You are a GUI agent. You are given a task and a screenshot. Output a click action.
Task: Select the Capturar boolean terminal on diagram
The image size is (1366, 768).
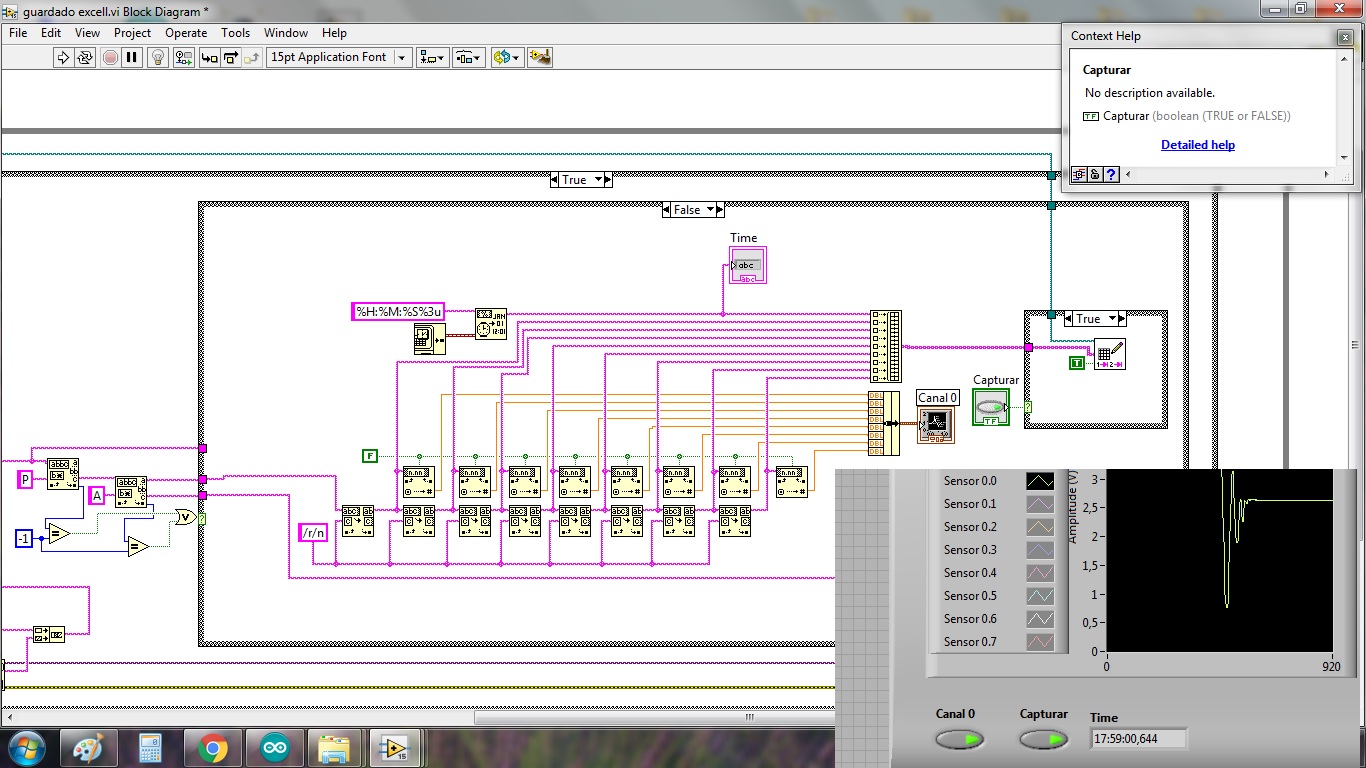coord(992,407)
